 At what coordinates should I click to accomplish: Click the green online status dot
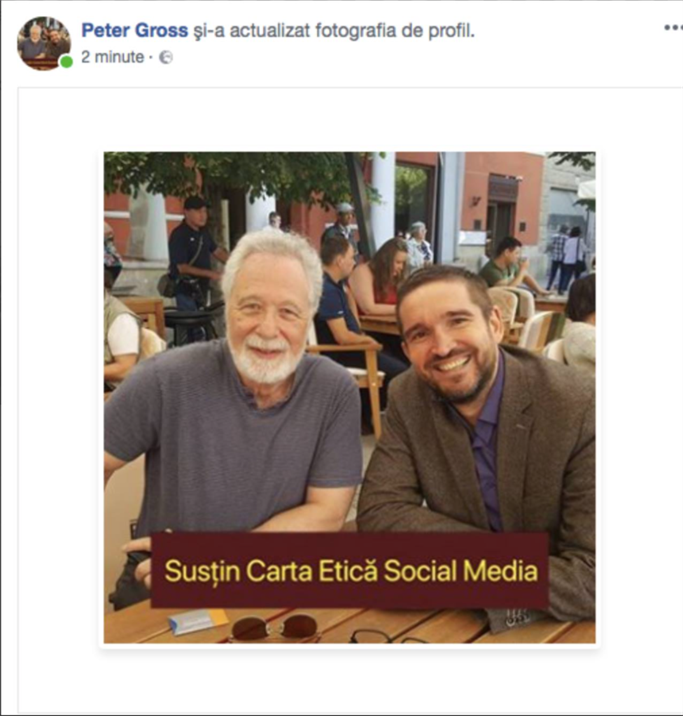(x=66, y=62)
